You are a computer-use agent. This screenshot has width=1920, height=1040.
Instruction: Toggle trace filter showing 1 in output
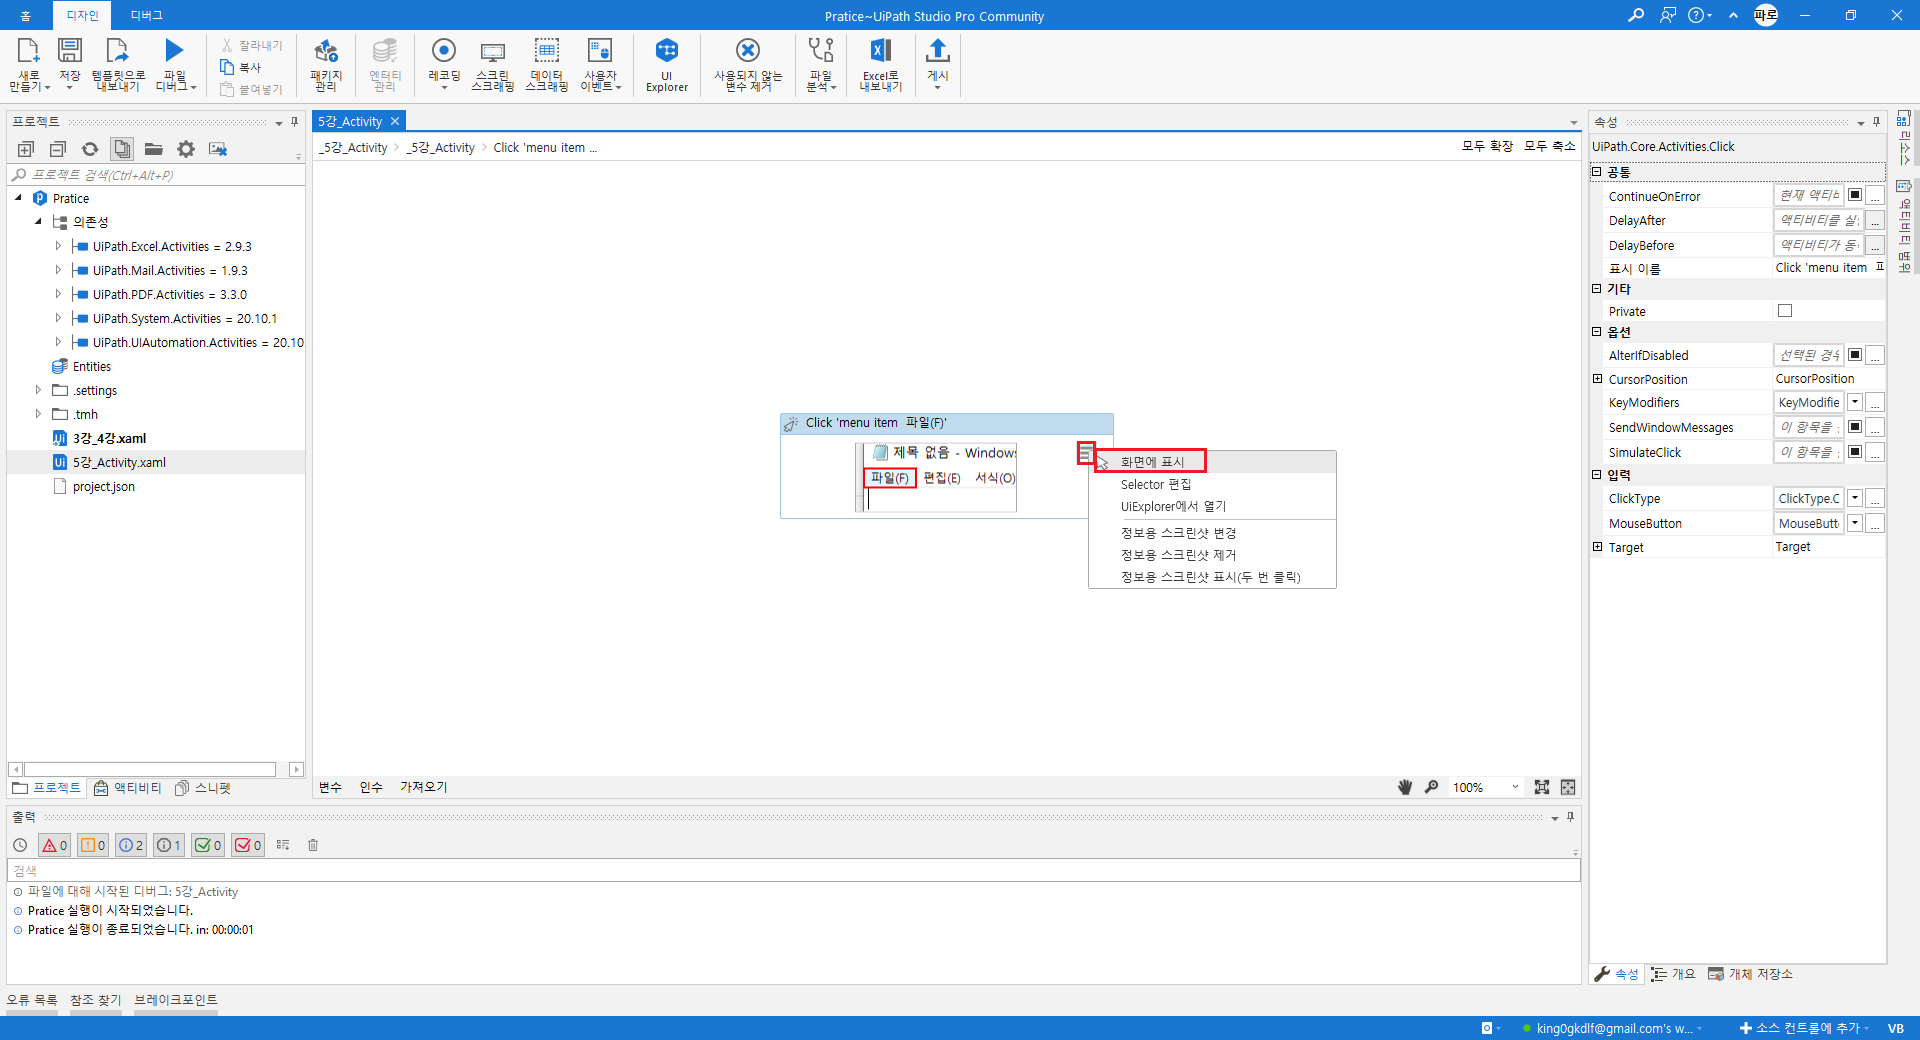(169, 845)
